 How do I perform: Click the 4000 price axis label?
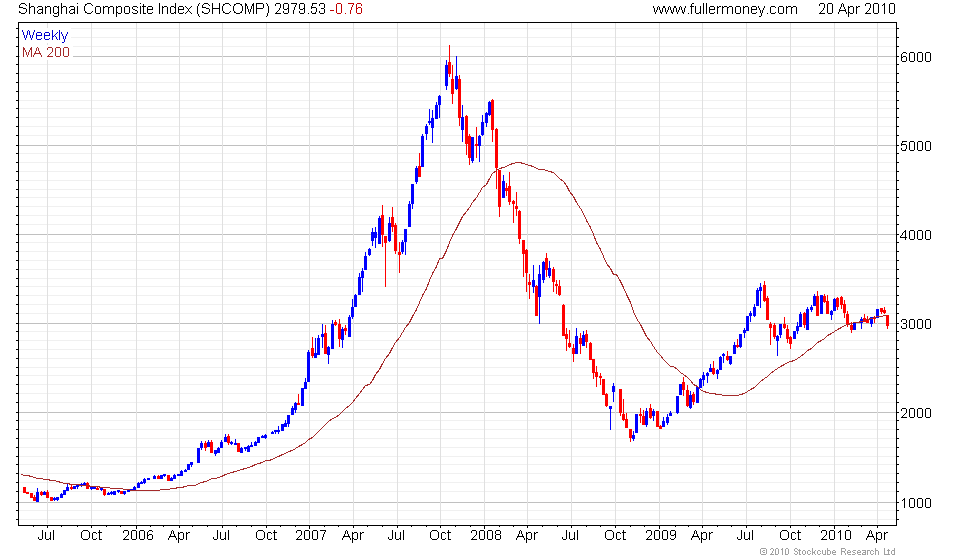(916, 235)
